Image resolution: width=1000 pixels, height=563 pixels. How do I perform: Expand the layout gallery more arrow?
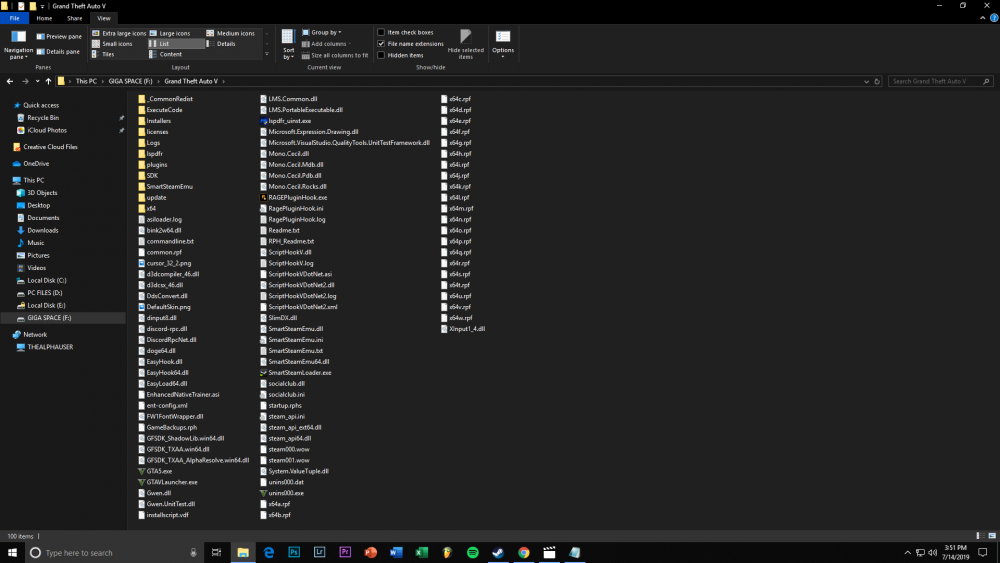267,55
